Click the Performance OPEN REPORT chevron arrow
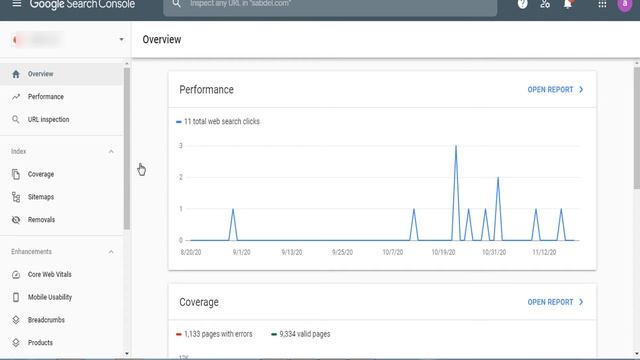The height and width of the screenshot is (360, 640). pos(581,89)
